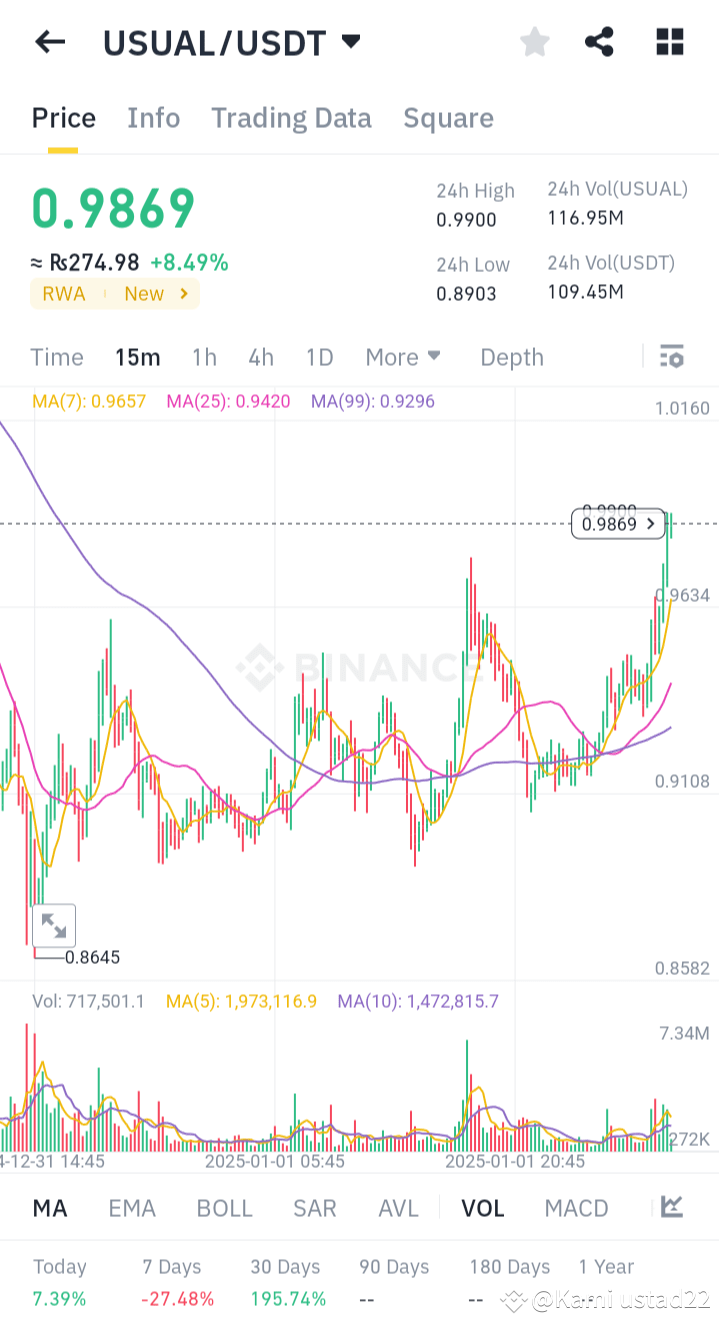
Task: Expand the More timeframe options
Action: (x=402, y=356)
